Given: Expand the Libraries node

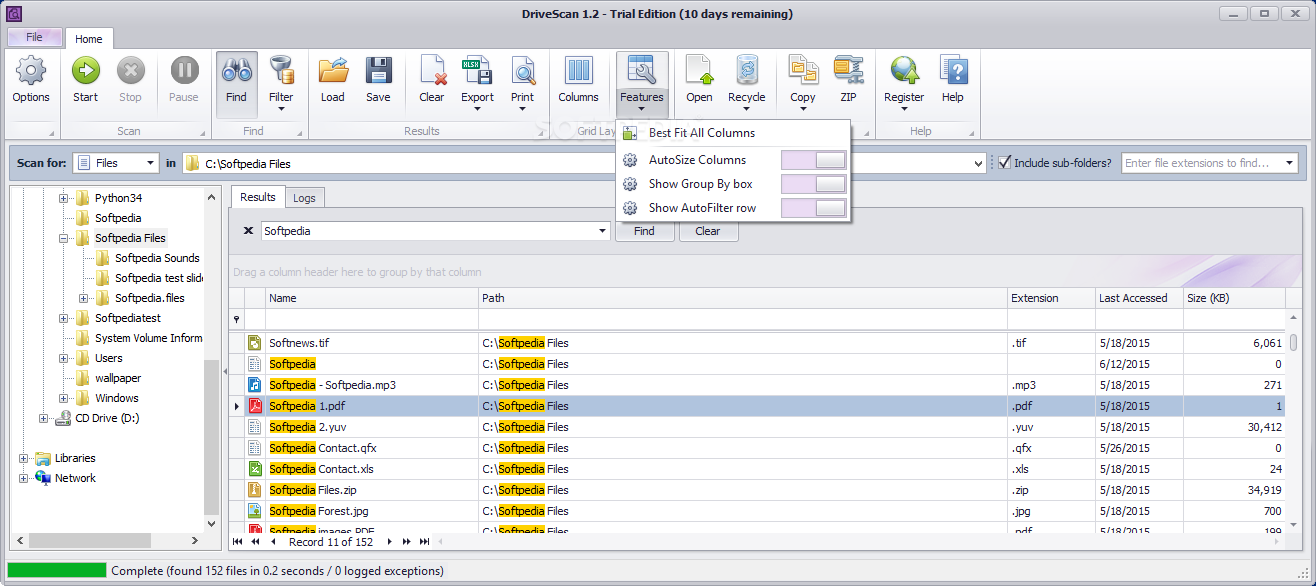Looking at the screenshot, I should [24, 458].
